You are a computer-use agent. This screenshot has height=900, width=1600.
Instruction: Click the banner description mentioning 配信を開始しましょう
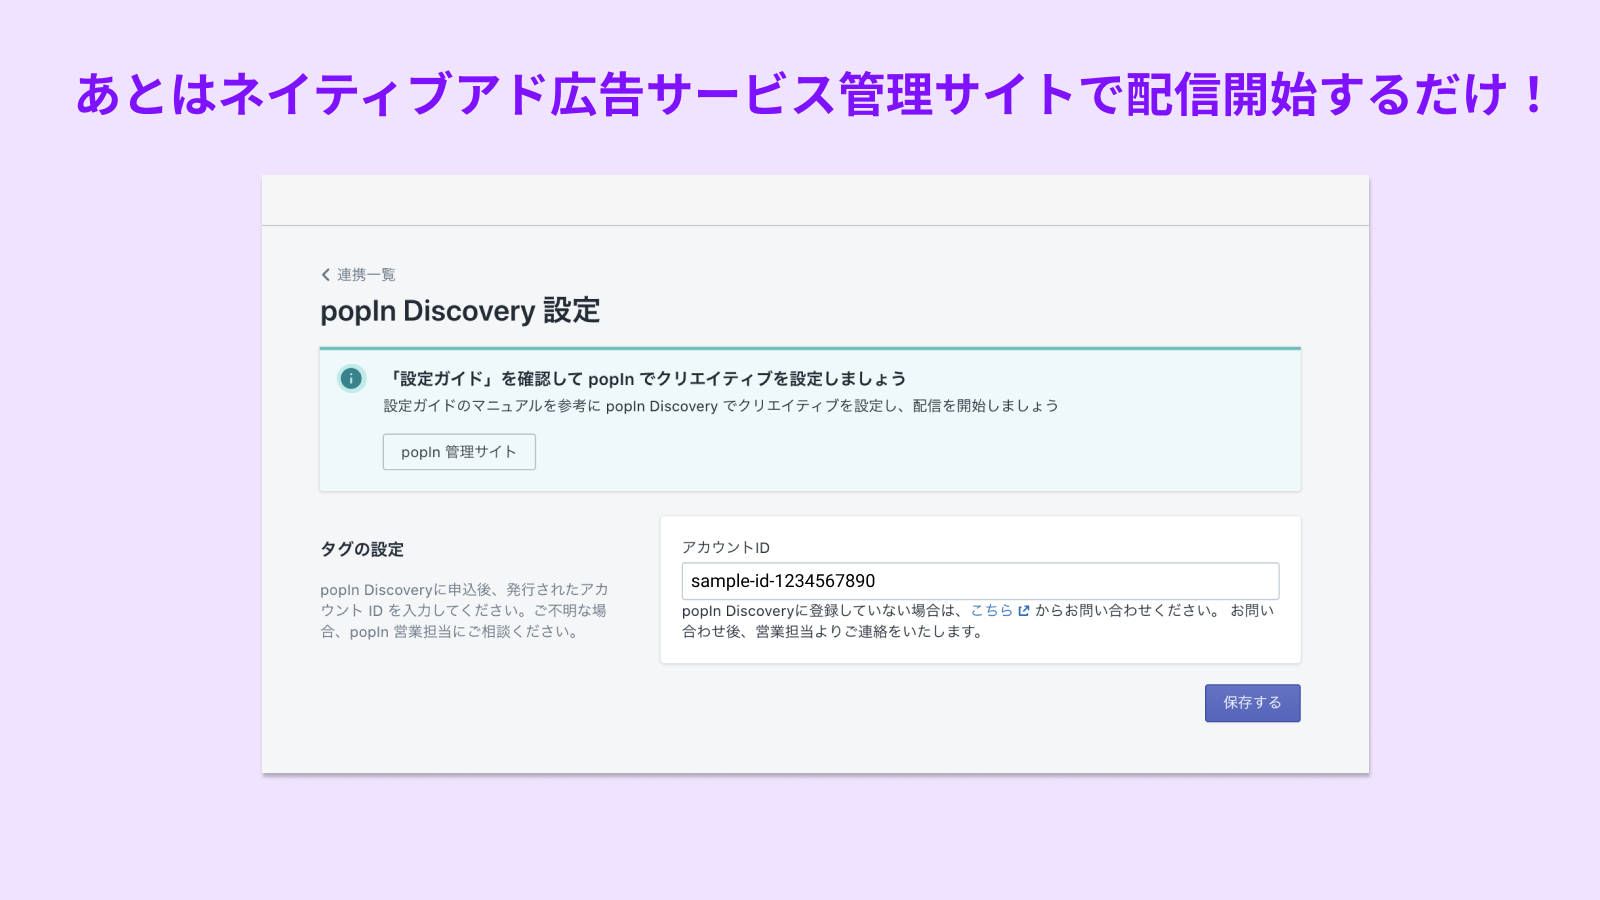point(721,406)
